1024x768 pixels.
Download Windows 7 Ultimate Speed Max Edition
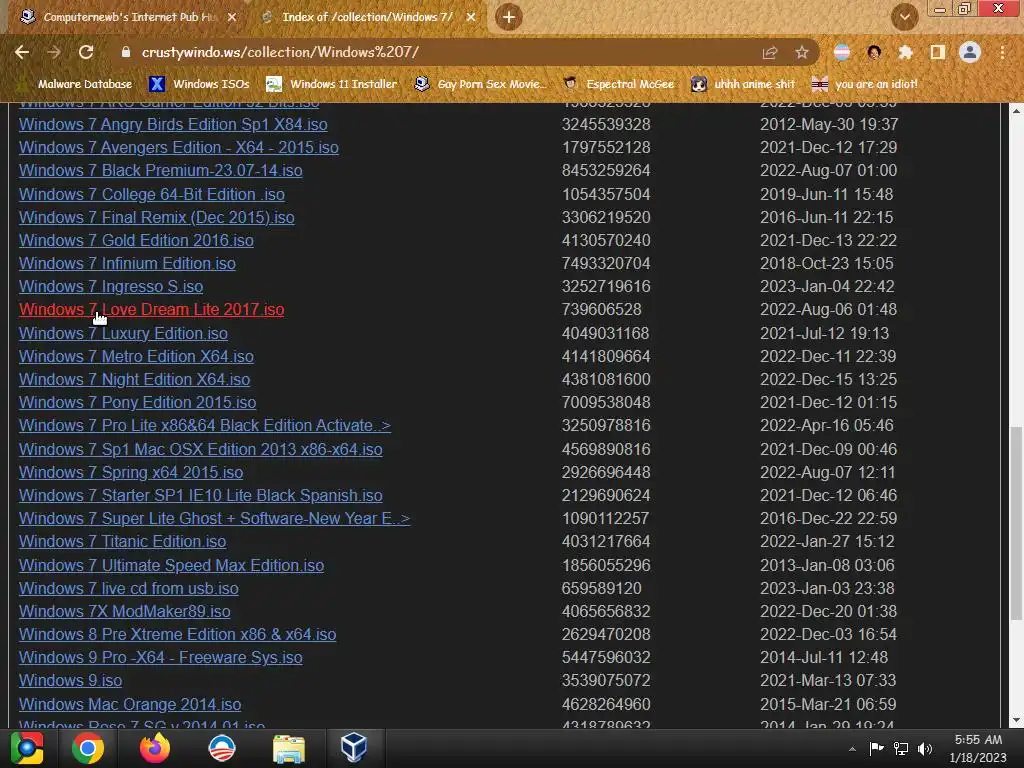click(x=171, y=565)
